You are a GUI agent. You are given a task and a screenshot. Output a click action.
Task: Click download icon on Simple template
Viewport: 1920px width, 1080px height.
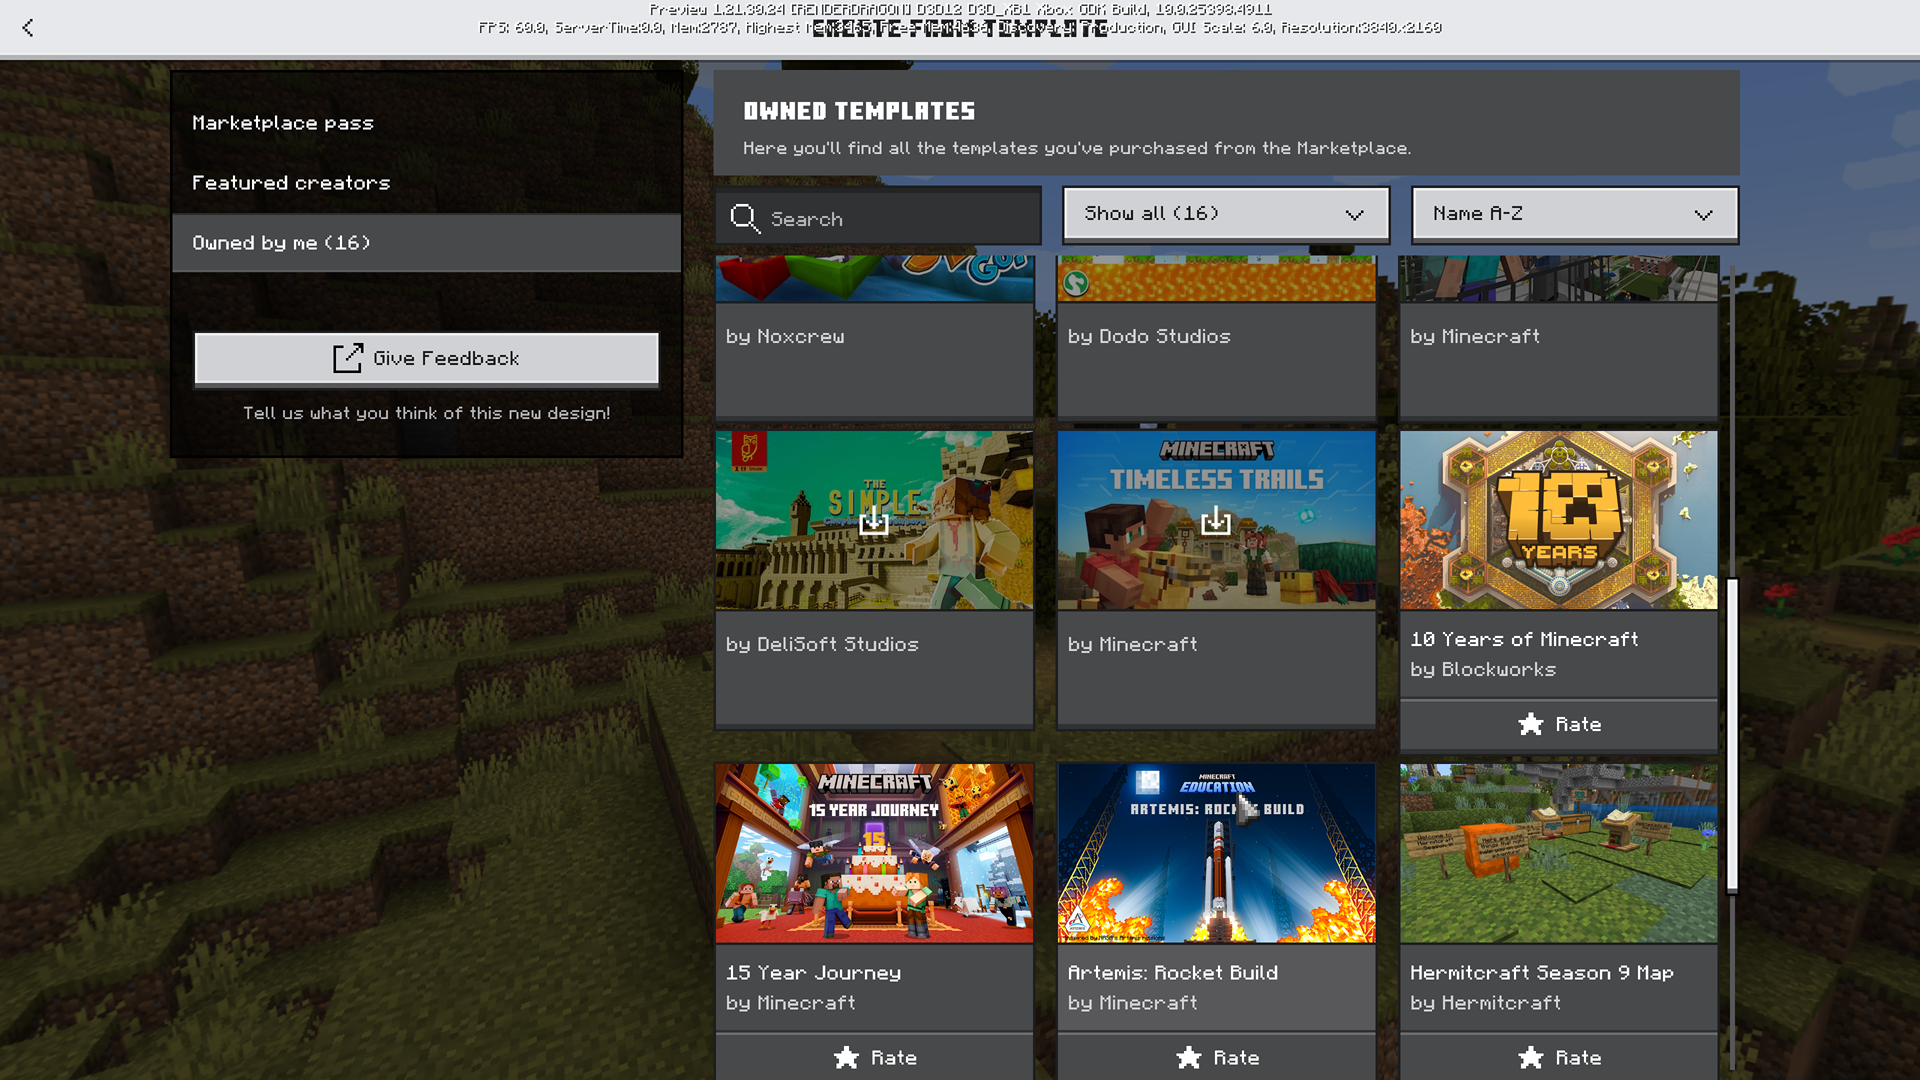point(874,520)
